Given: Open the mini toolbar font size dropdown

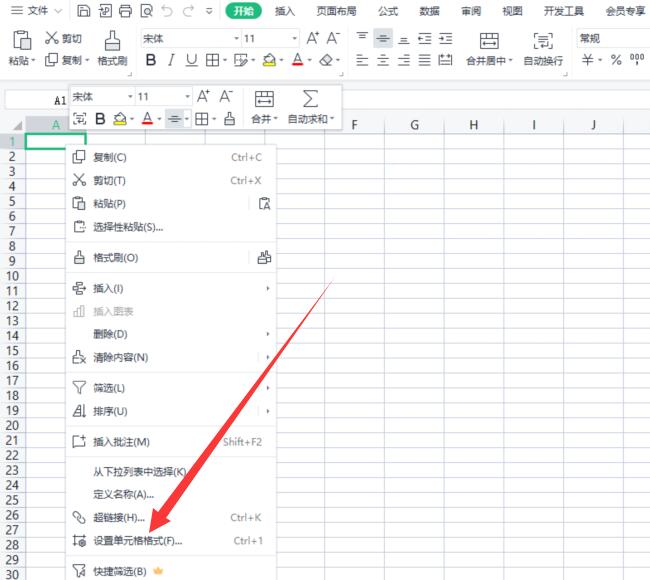Looking at the screenshot, I should tap(187, 97).
